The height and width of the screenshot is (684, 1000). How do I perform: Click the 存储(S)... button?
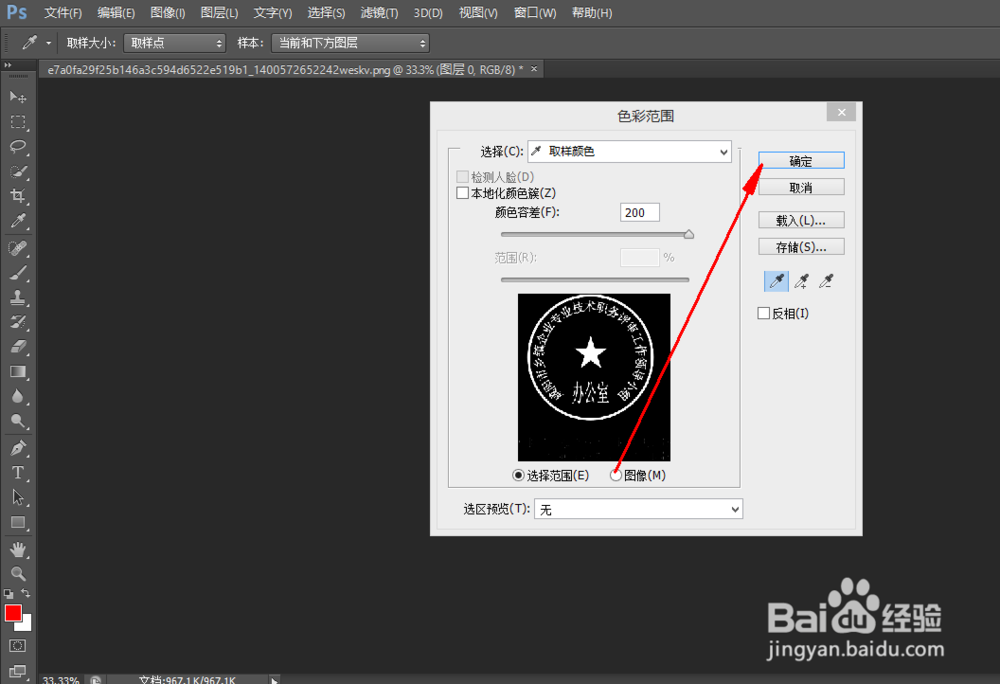point(801,247)
